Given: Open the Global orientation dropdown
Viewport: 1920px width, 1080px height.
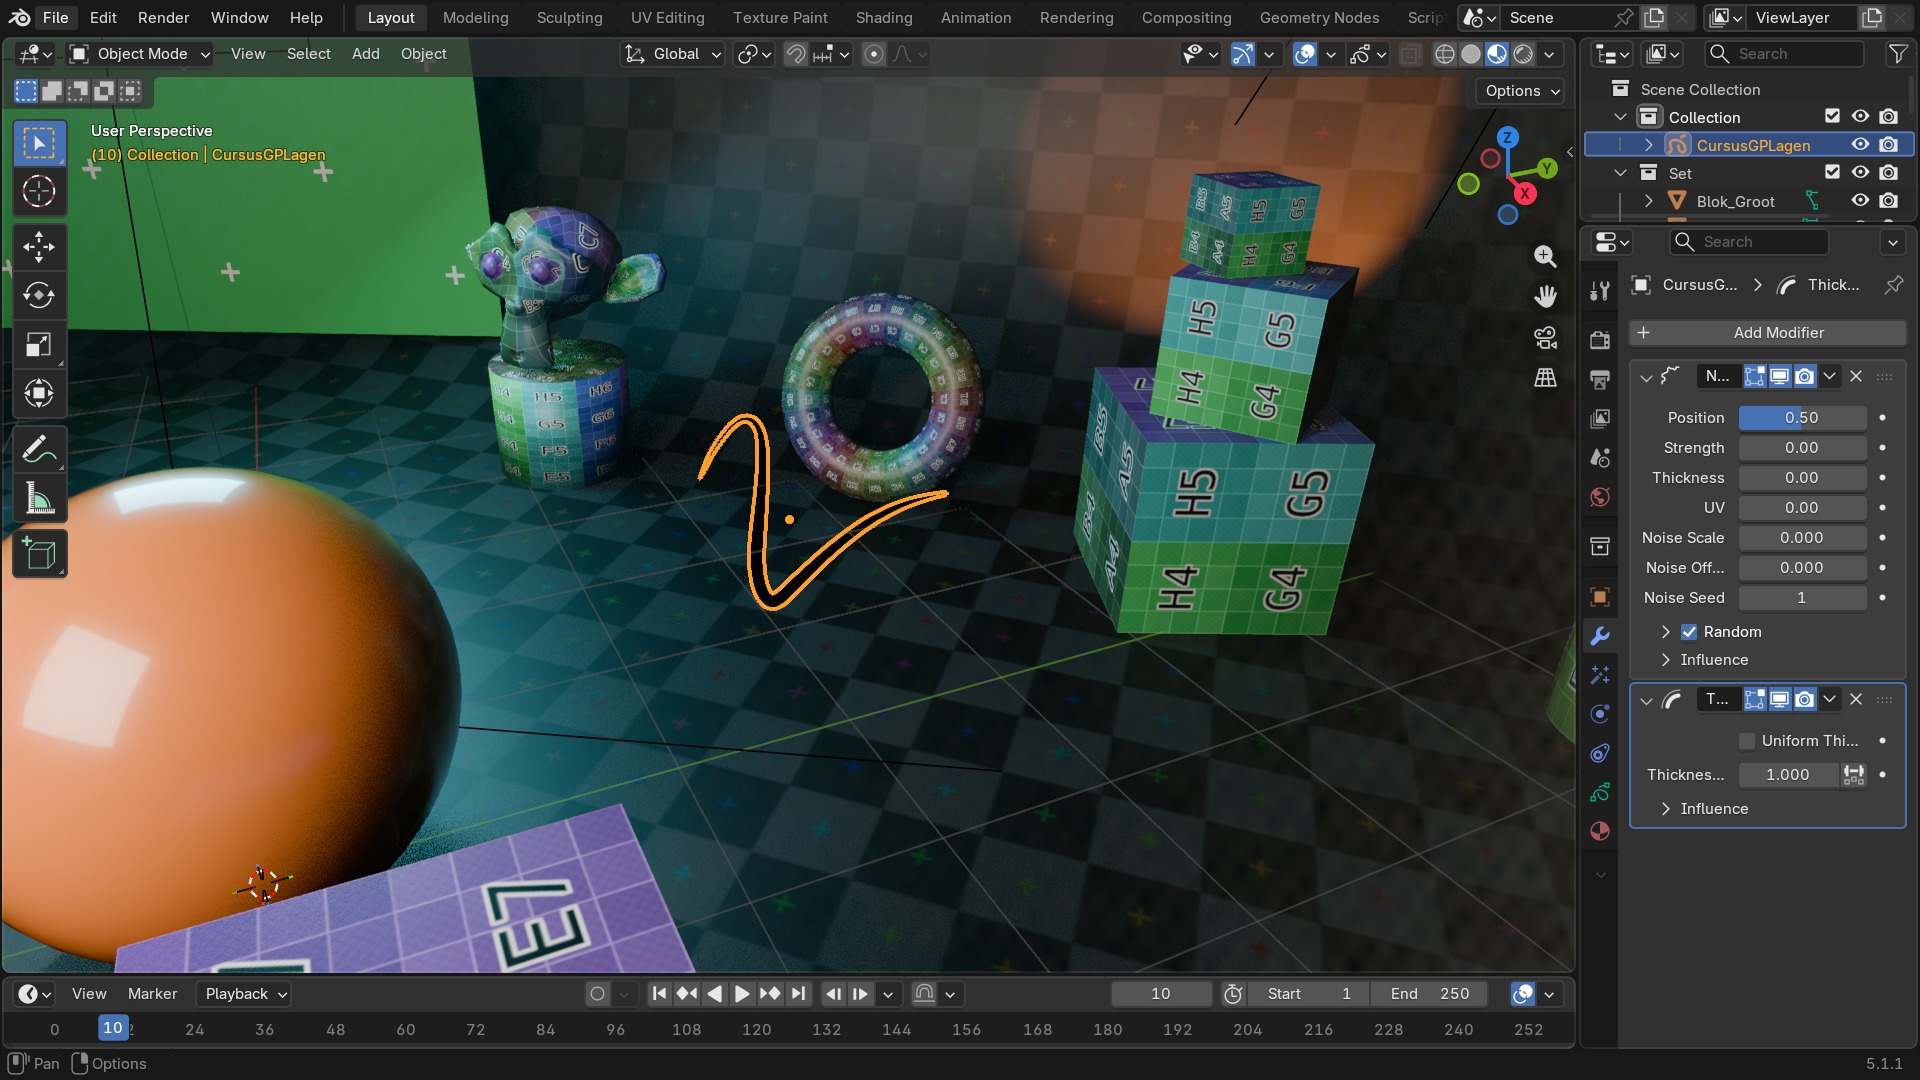Looking at the screenshot, I should (672, 54).
